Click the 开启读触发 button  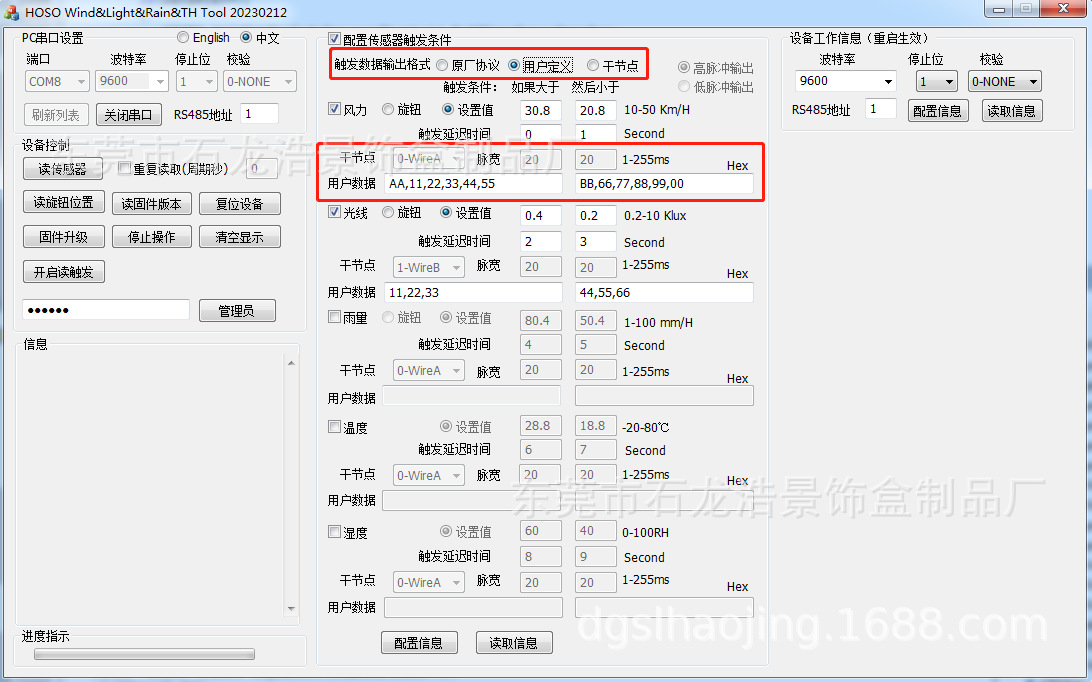coord(63,270)
